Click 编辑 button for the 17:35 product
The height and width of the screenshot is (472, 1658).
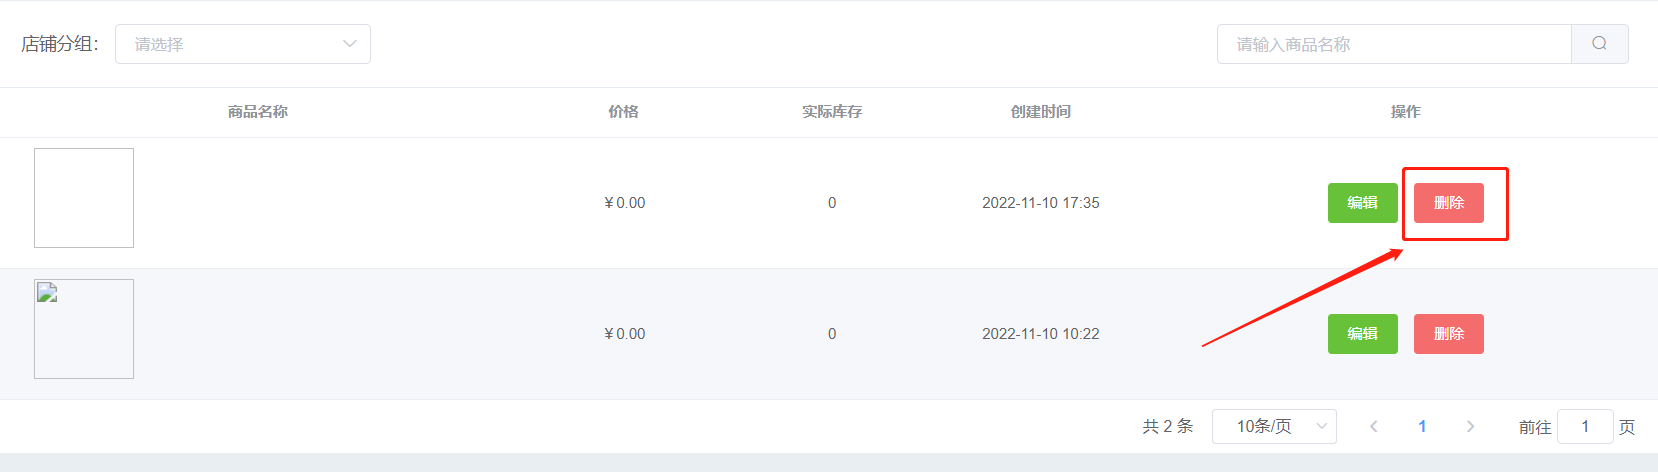click(1362, 203)
